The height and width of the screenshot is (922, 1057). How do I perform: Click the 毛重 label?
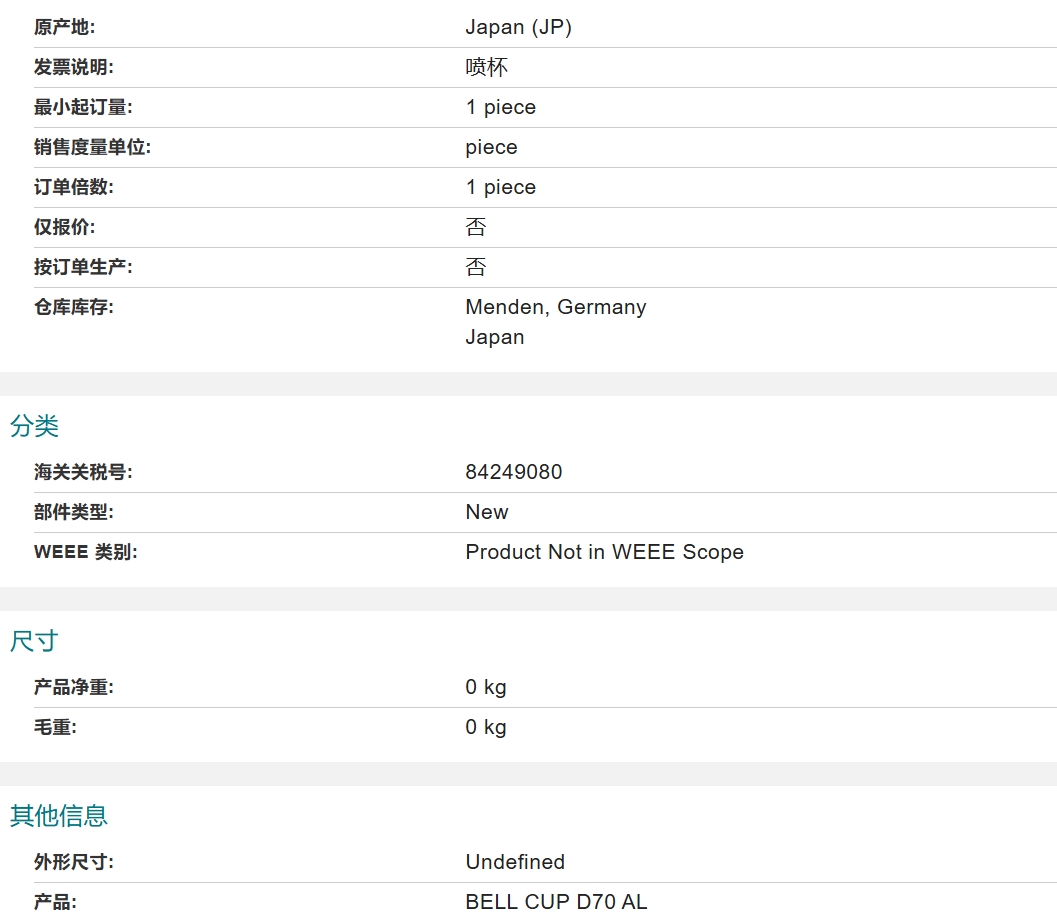pyautogui.click(x=55, y=727)
